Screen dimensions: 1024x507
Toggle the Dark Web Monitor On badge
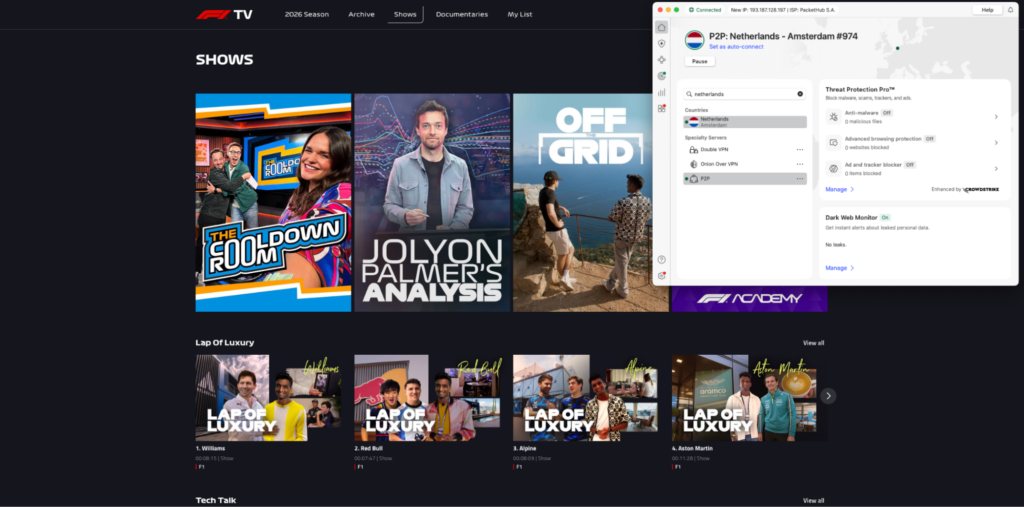tap(885, 218)
